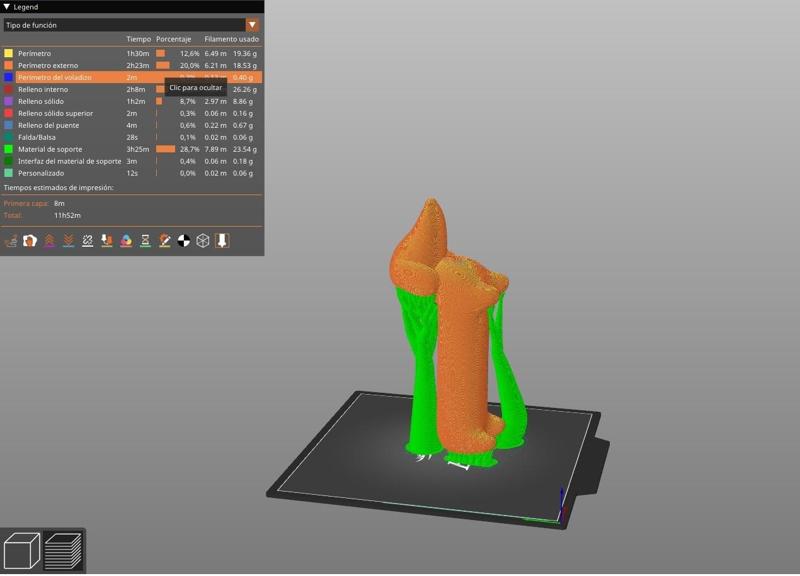Toggle tool marker nozzle icon
This screenshot has height=576, width=800.
coord(222,240)
